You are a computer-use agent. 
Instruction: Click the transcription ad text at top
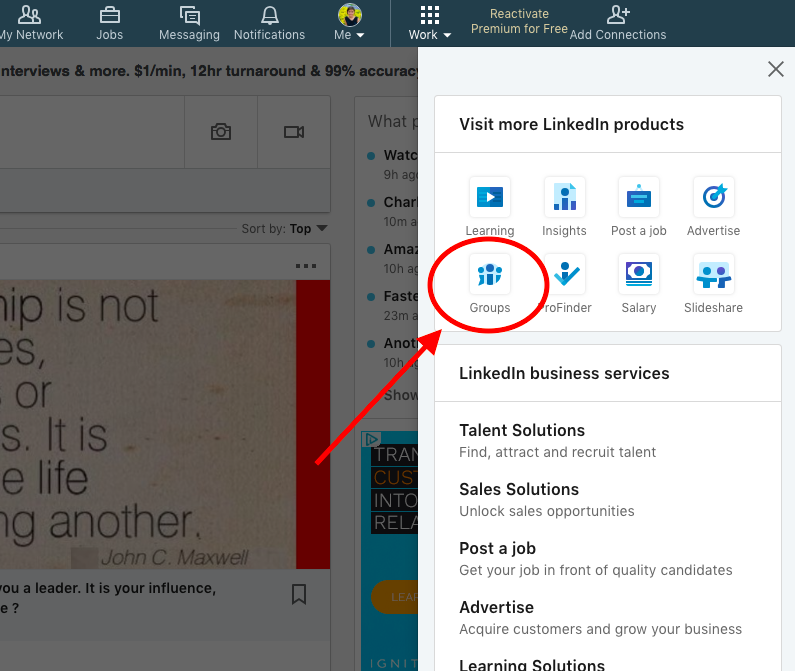208,71
